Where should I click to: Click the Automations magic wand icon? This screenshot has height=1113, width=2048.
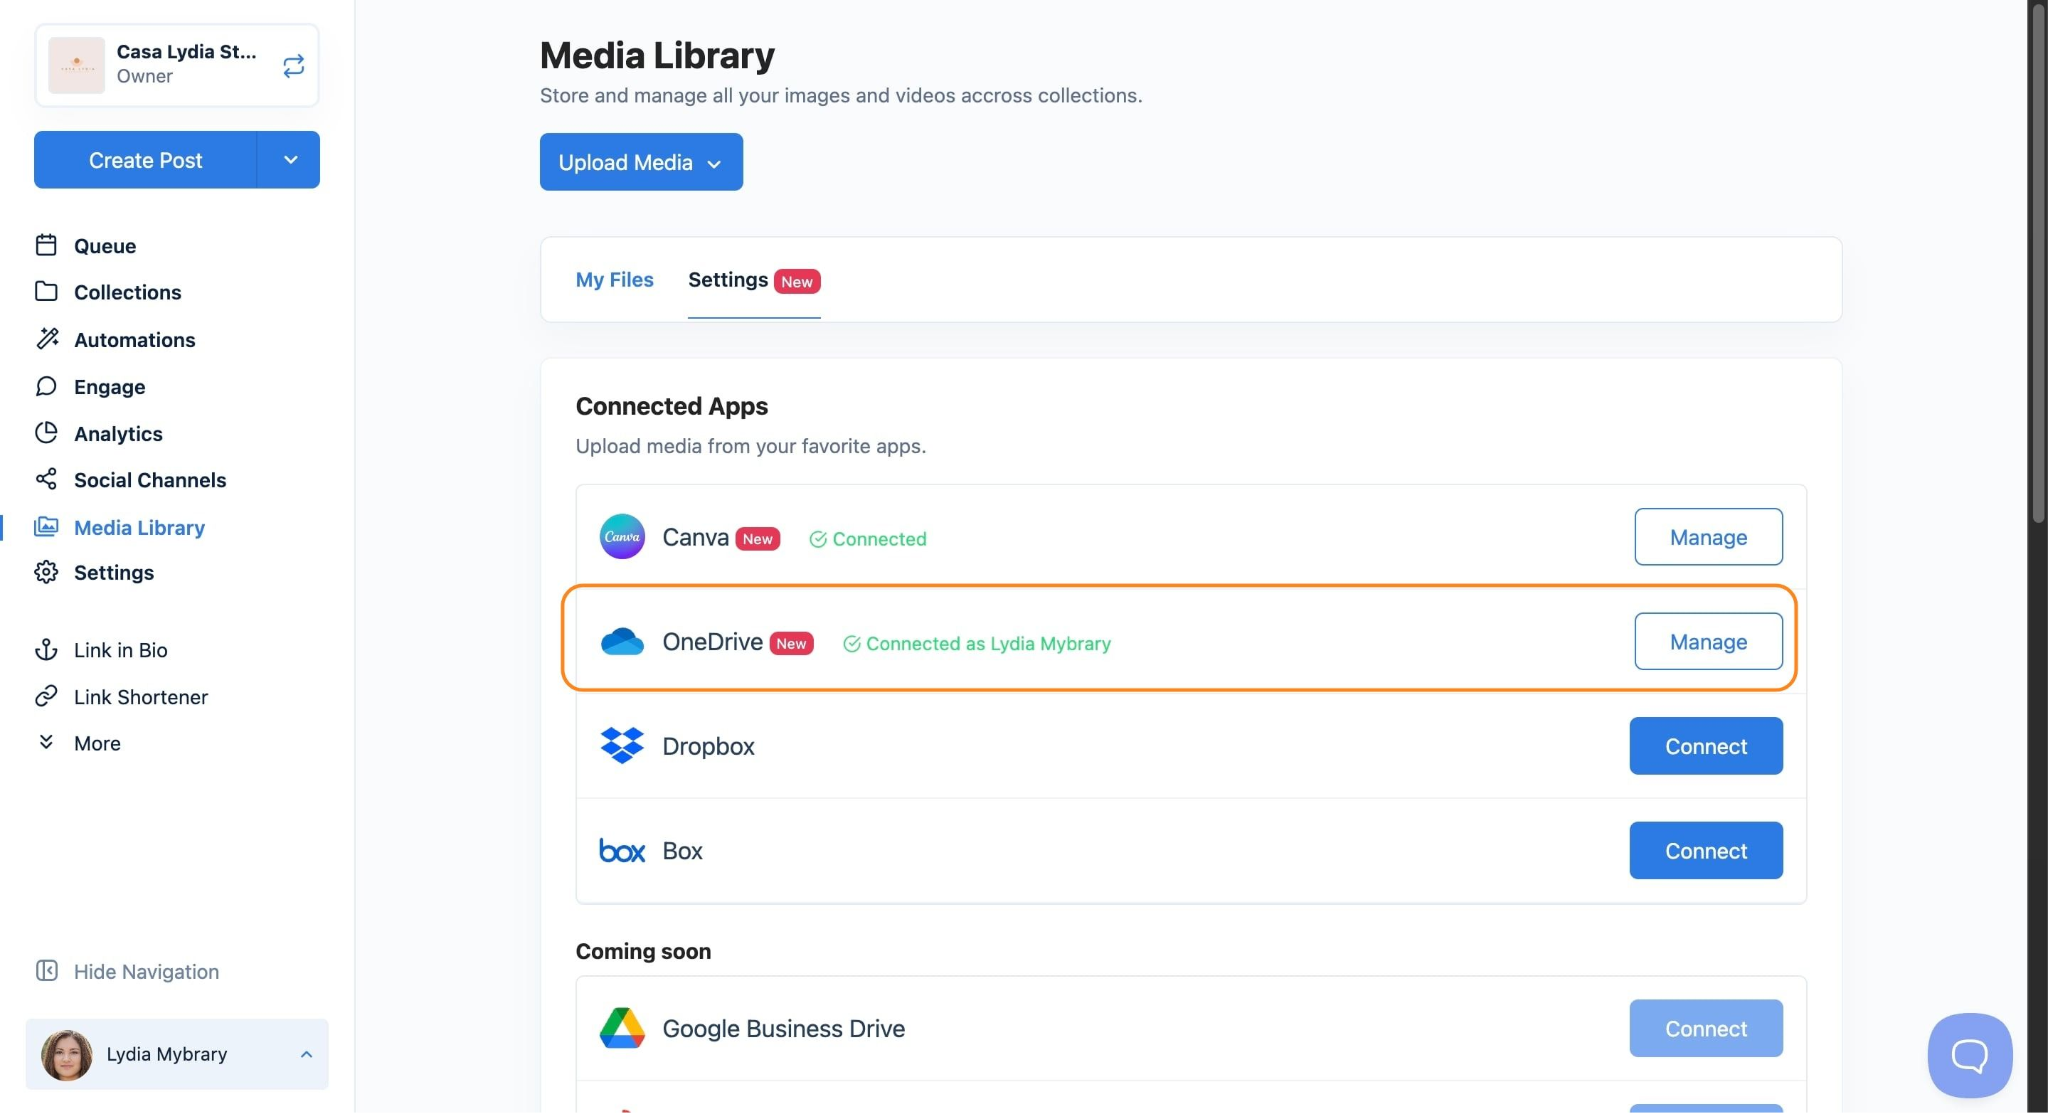pos(47,339)
